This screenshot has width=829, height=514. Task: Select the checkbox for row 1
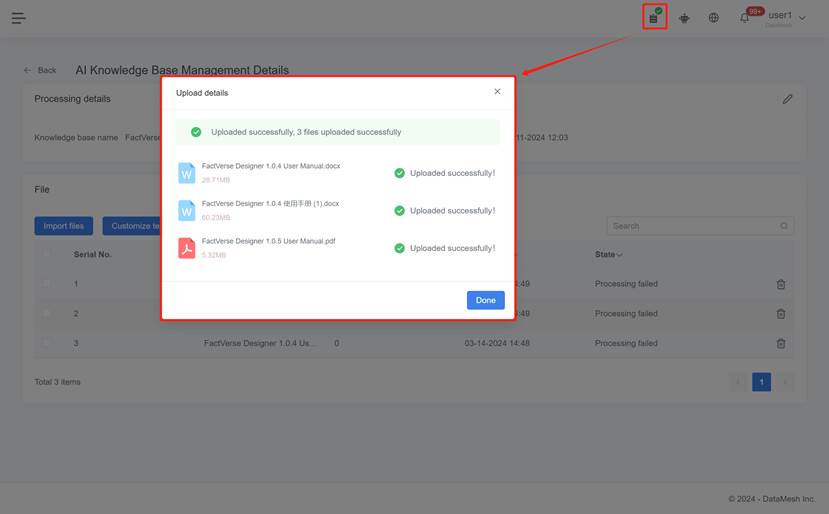[46, 284]
